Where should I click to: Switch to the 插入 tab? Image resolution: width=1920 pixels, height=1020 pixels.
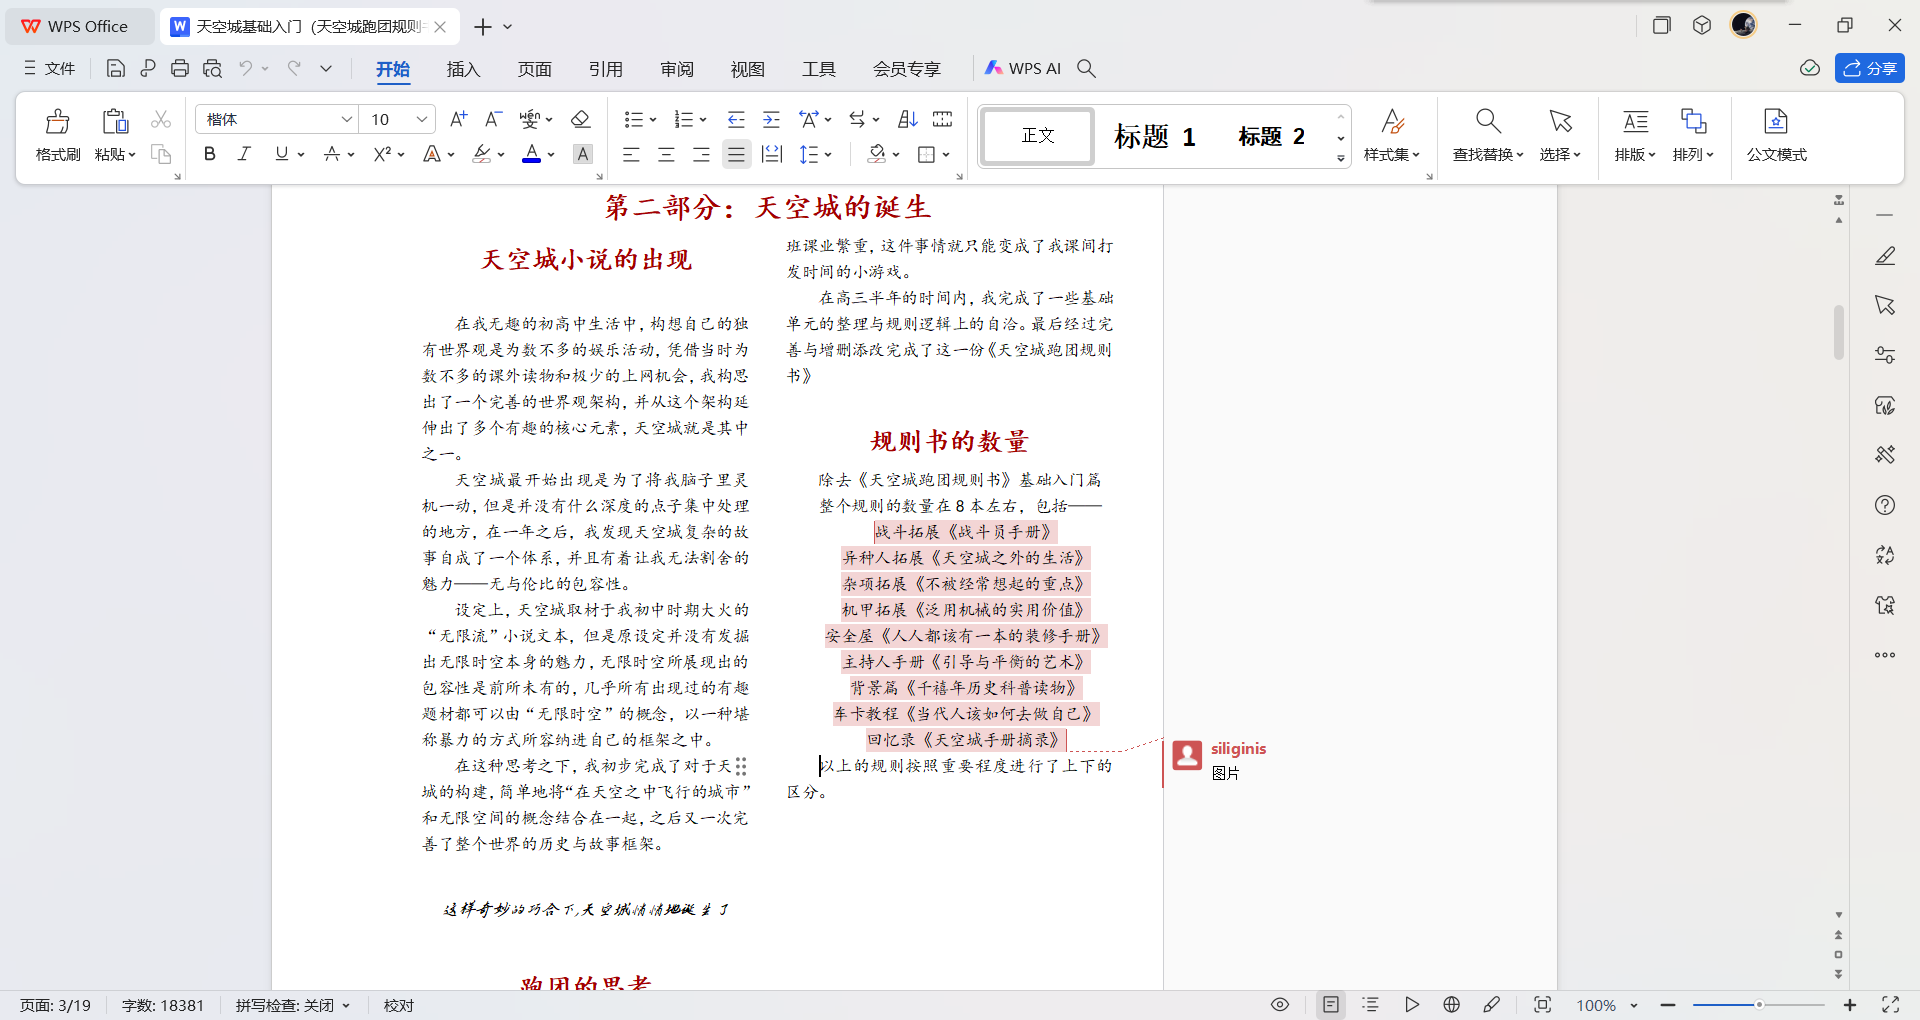(x=463, y=69)
